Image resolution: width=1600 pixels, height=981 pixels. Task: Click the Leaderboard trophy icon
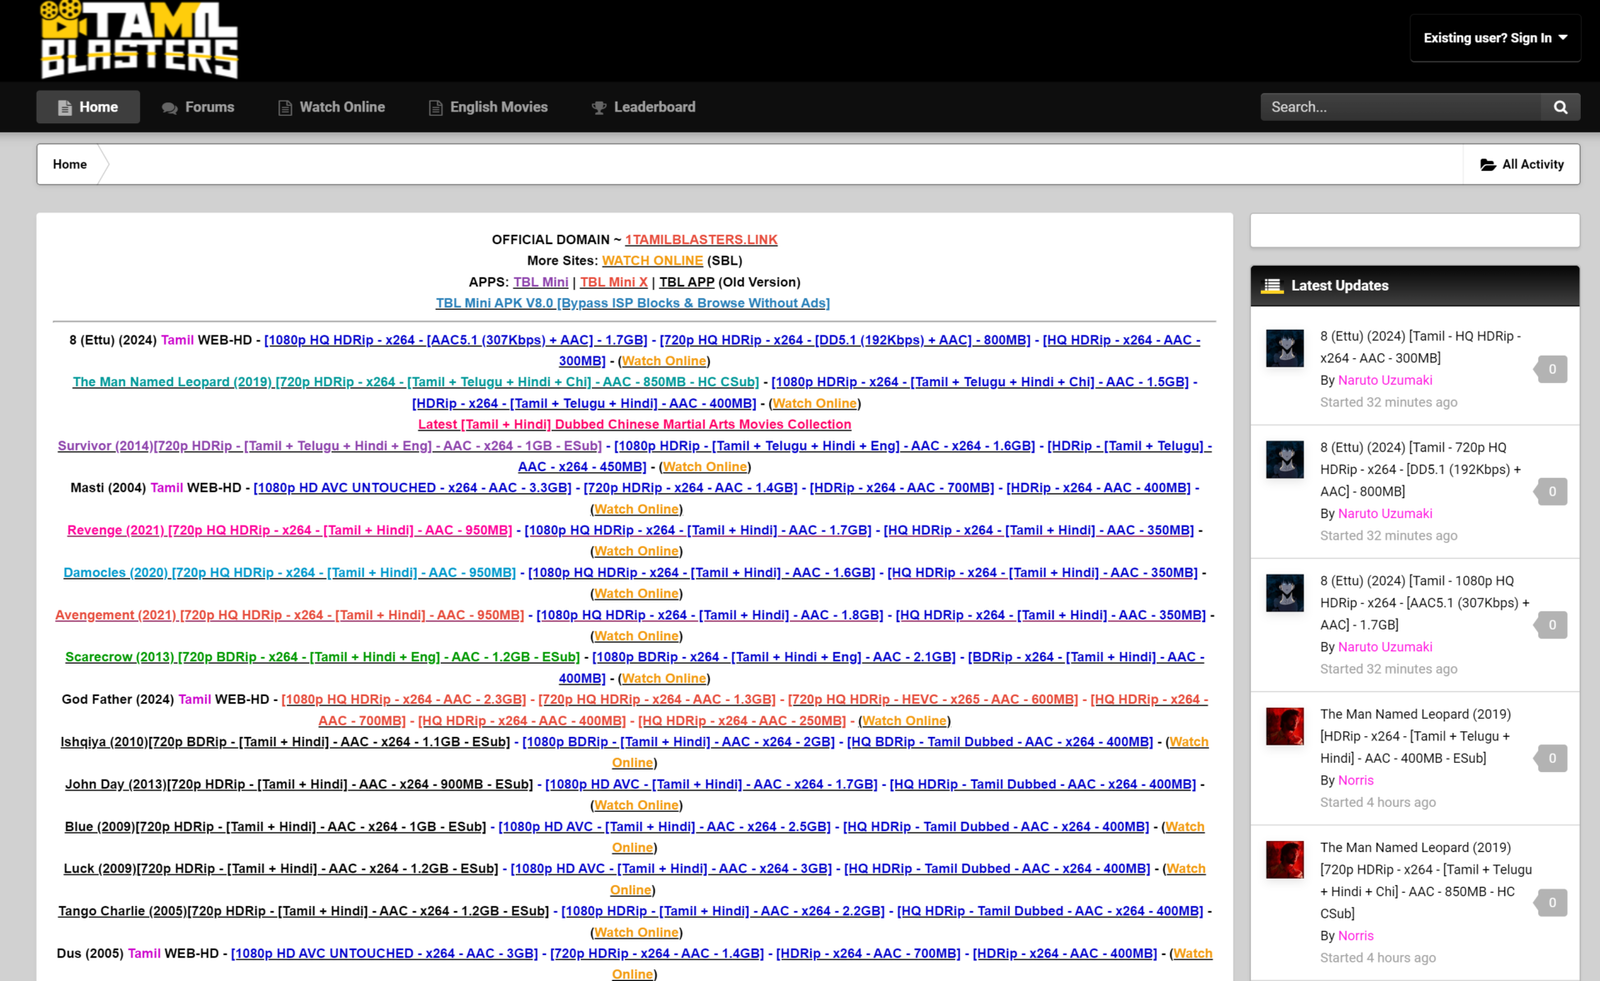click(x=599, y=107)
